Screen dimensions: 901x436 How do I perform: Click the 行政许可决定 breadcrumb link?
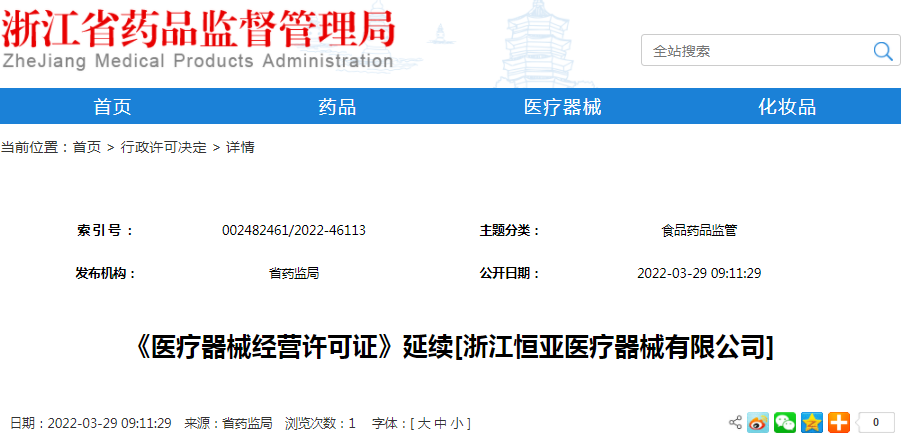pyautogui.click(x=163, y=148)
